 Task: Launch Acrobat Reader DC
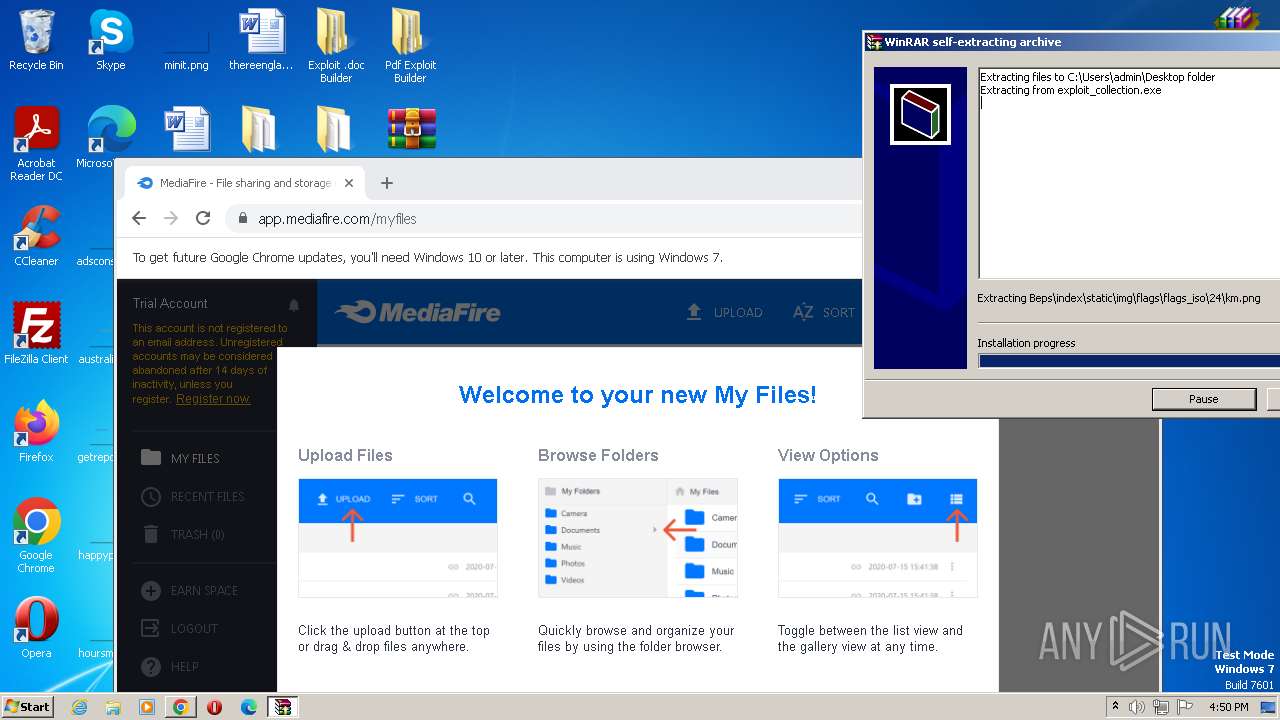[x=36, y=143]
